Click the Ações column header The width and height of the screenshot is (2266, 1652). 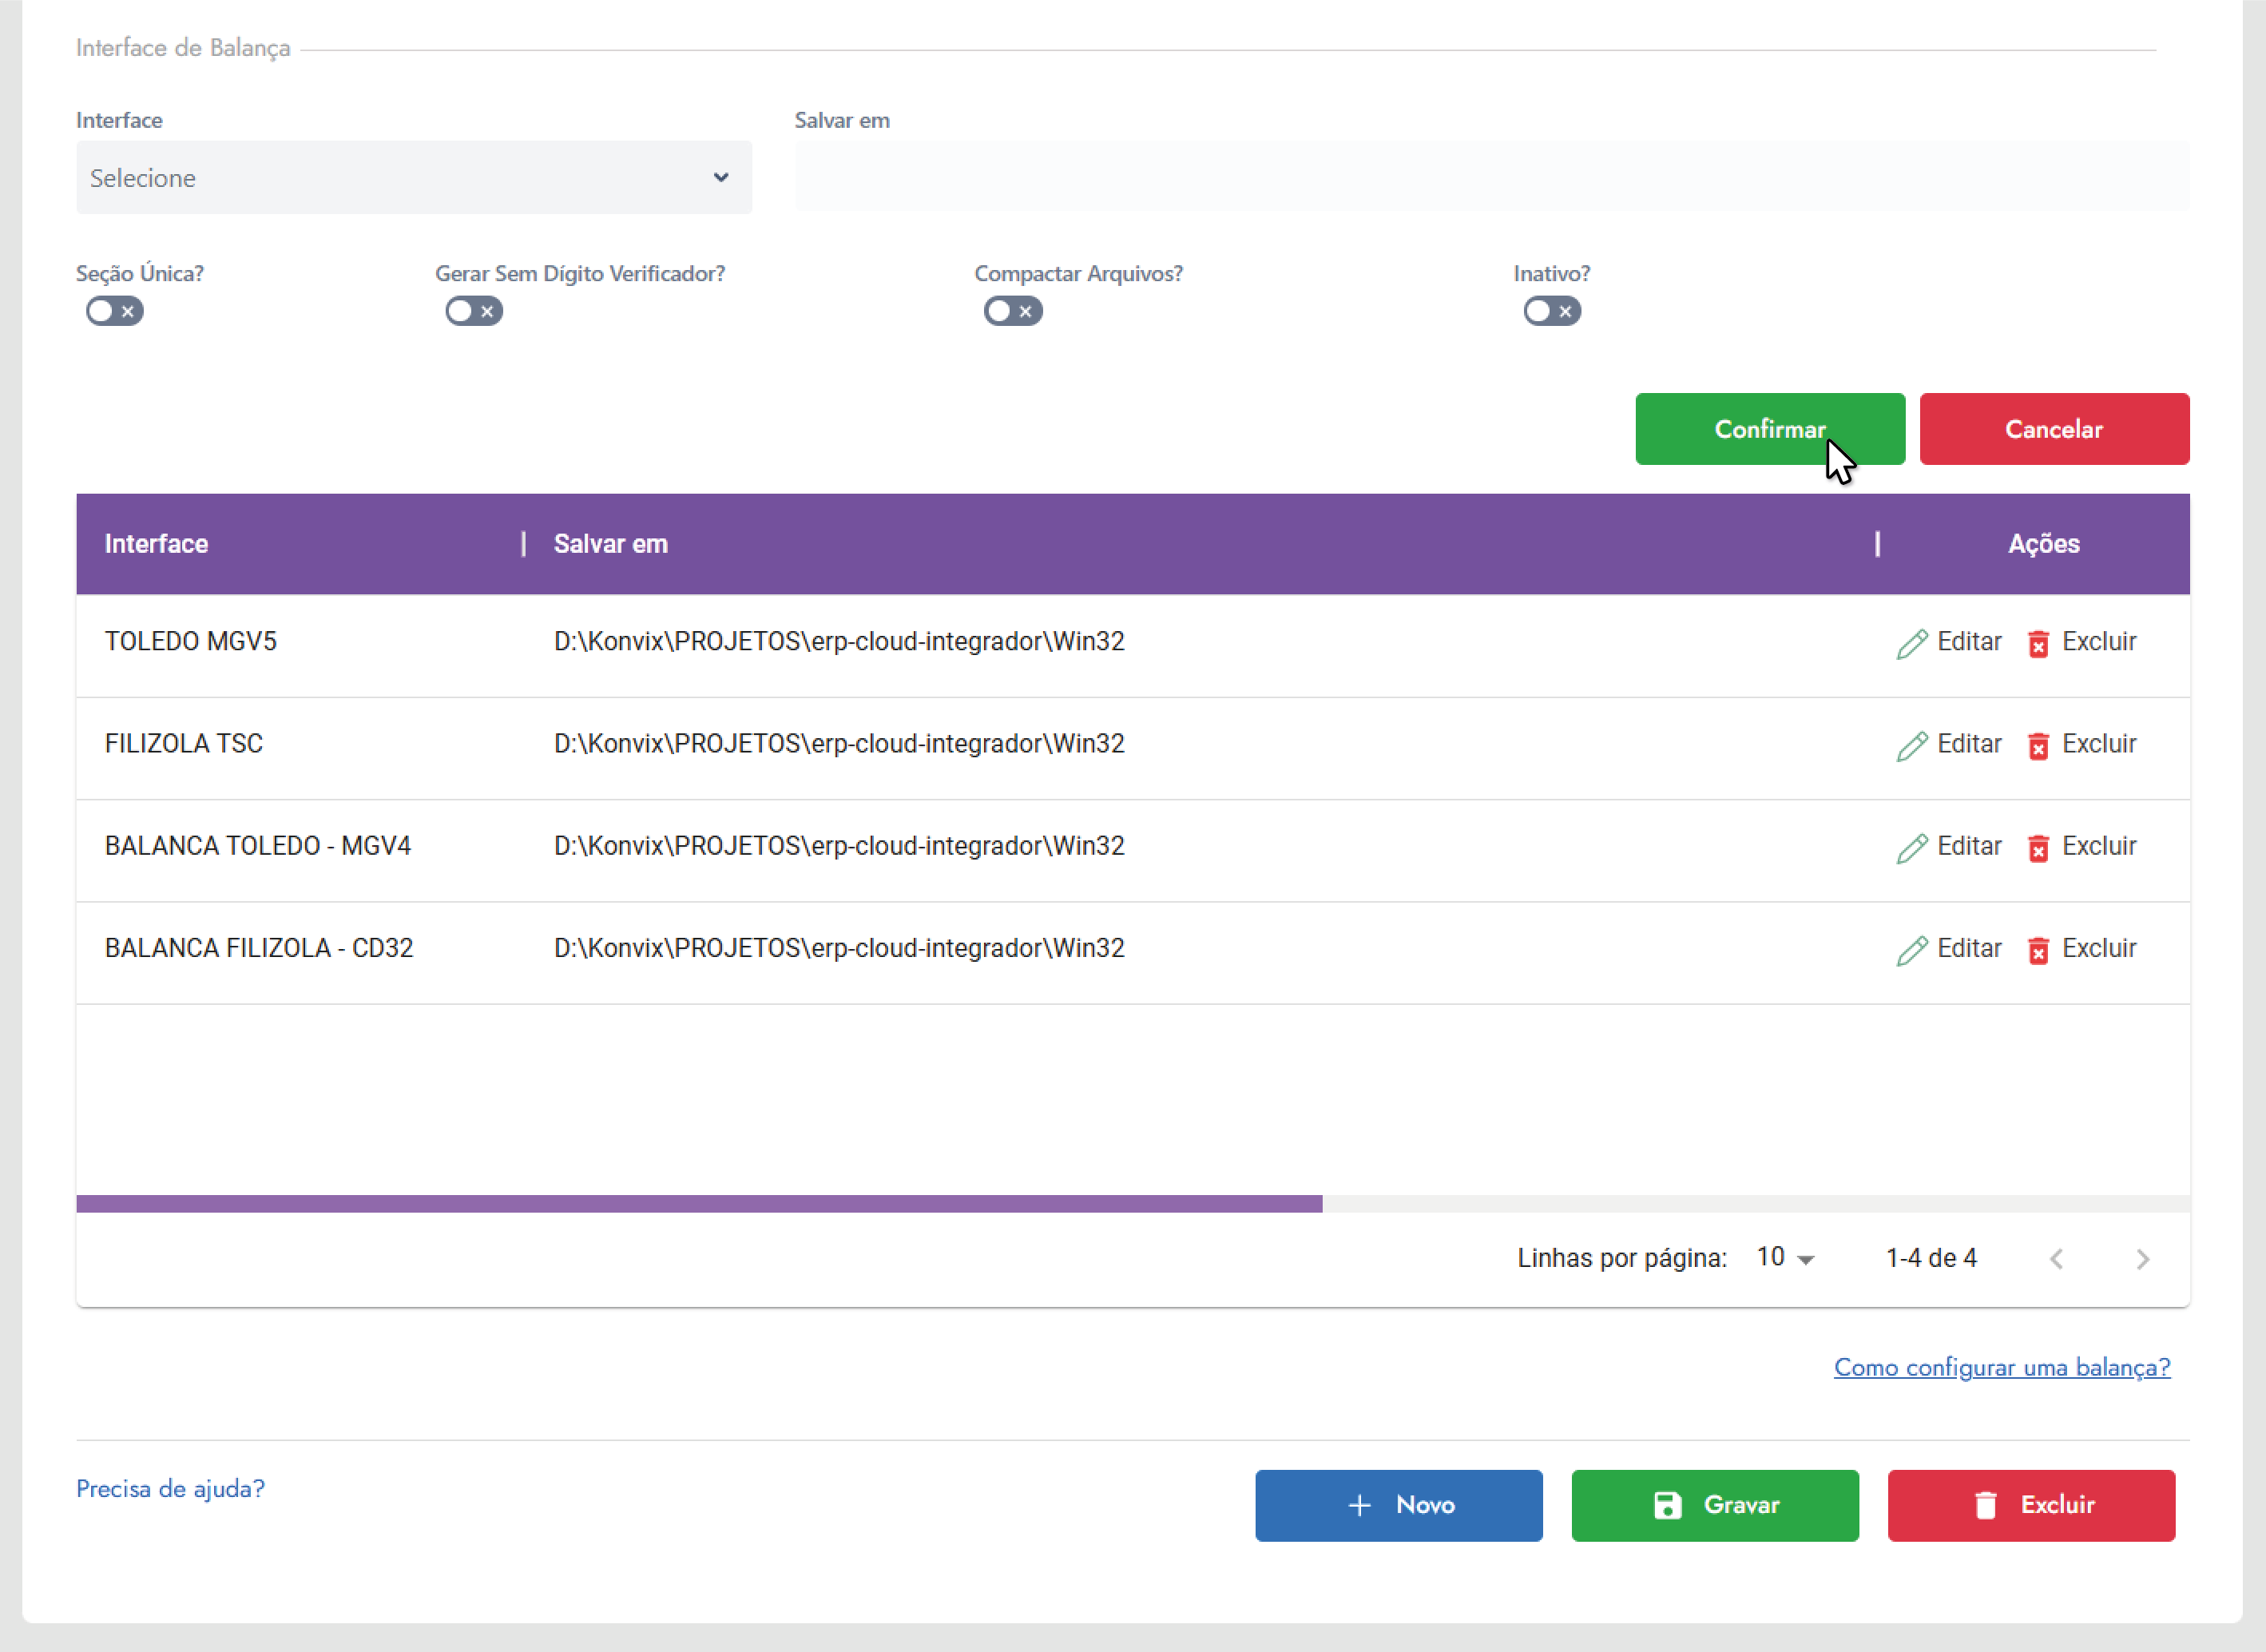(2043, 544)
